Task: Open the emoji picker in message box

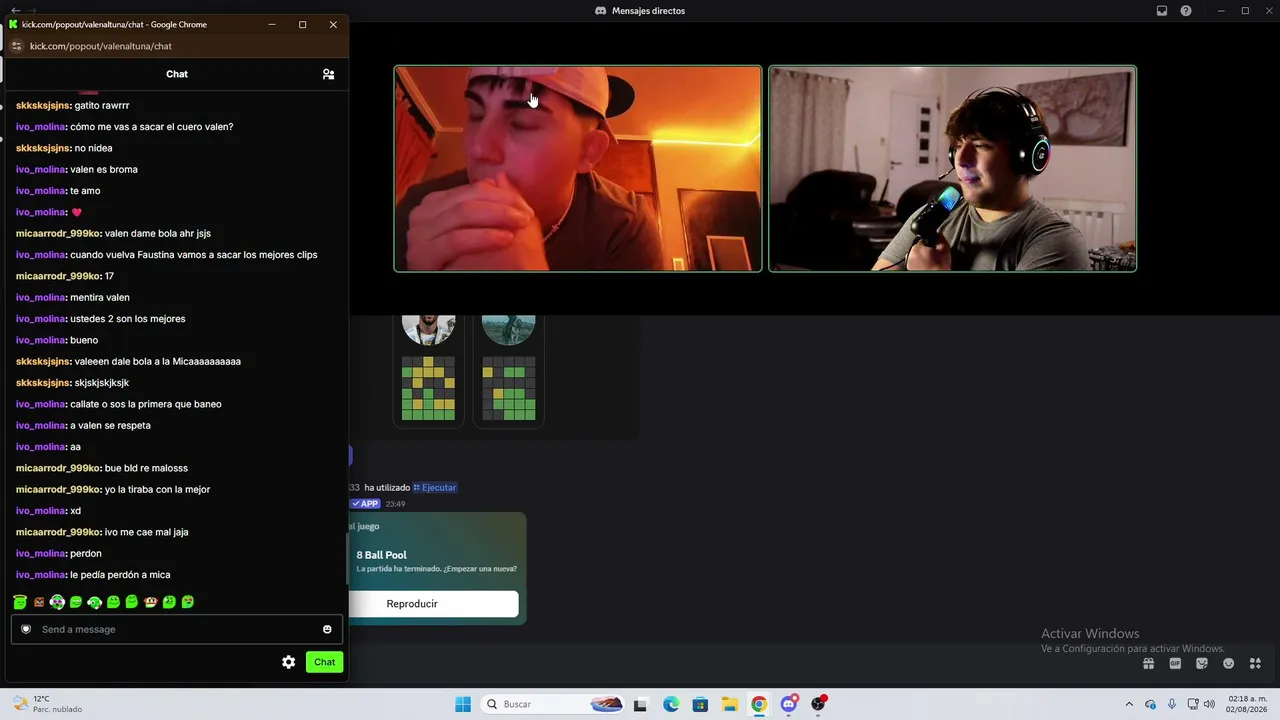Action: pos(327,629)
